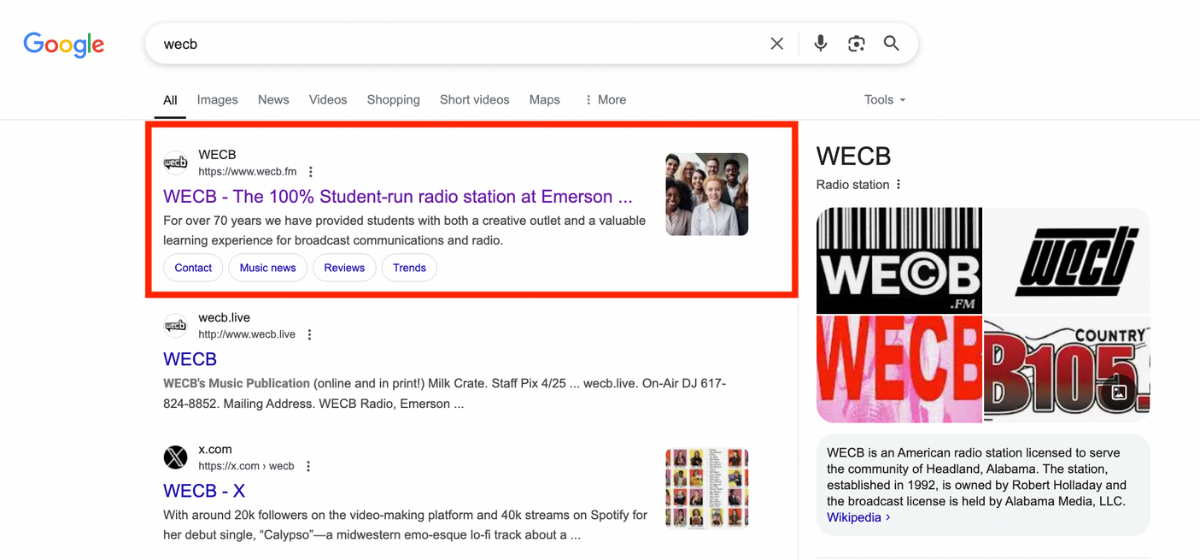Open options menu for x.com result
1200x560 pixels.
point(309,466)
